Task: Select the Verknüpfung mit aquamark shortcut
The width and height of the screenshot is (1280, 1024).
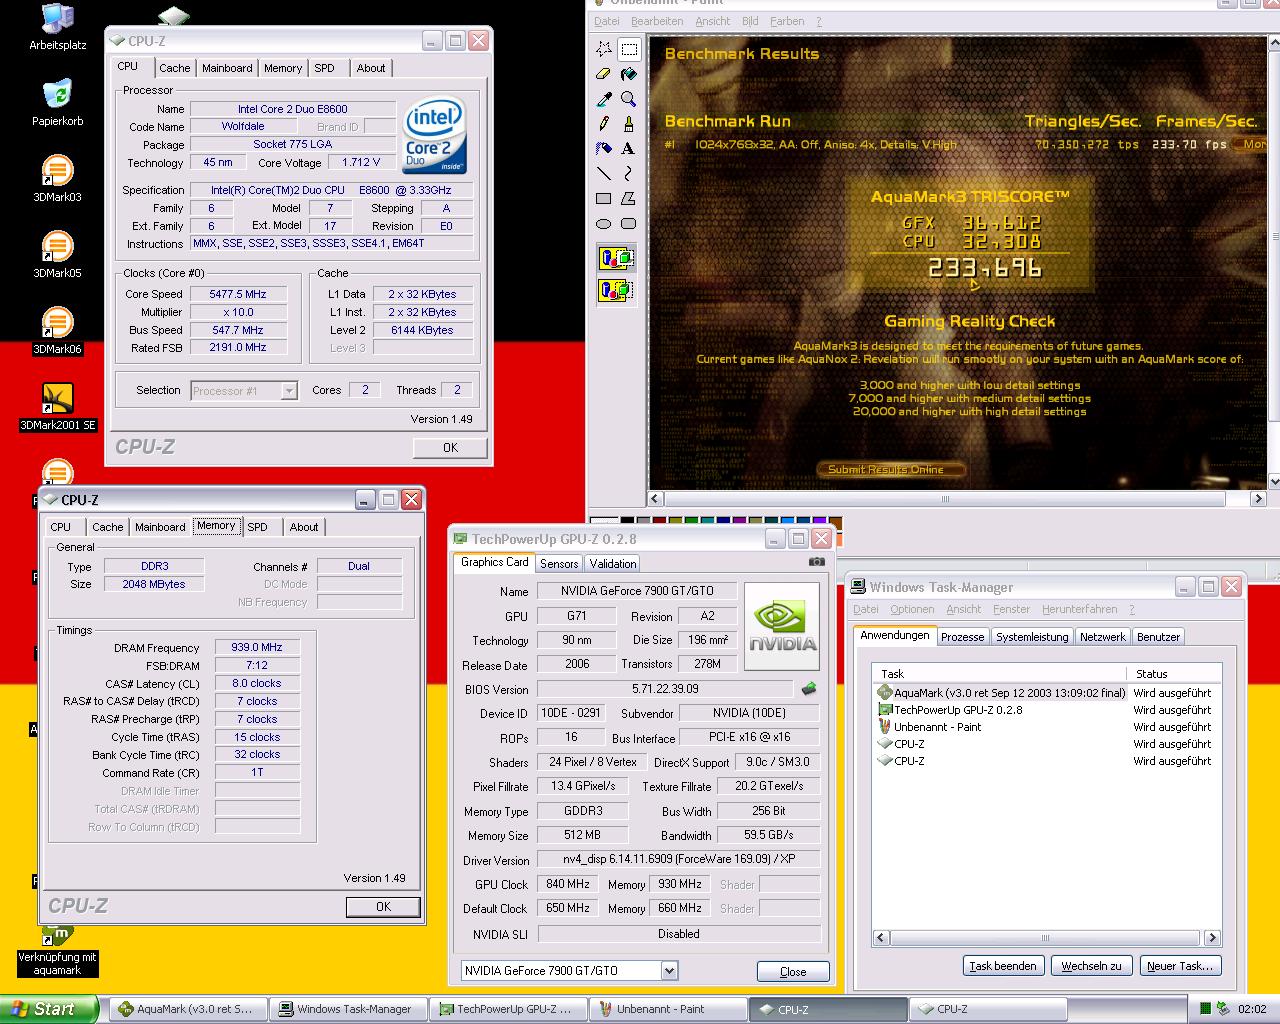Action: coord(57,950)
